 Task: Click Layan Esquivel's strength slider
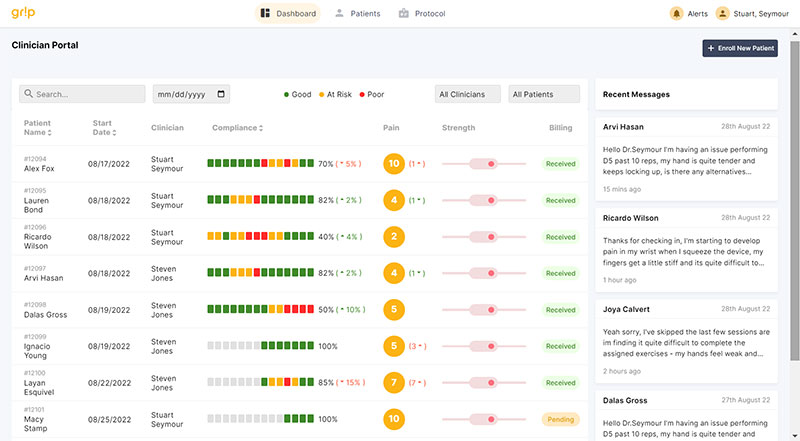click(x=484, y=382)
